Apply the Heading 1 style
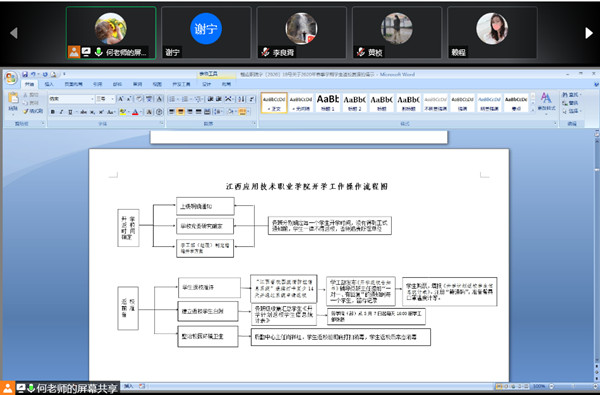The height and width of the screenshot is (395, 600). click(328, 103)
